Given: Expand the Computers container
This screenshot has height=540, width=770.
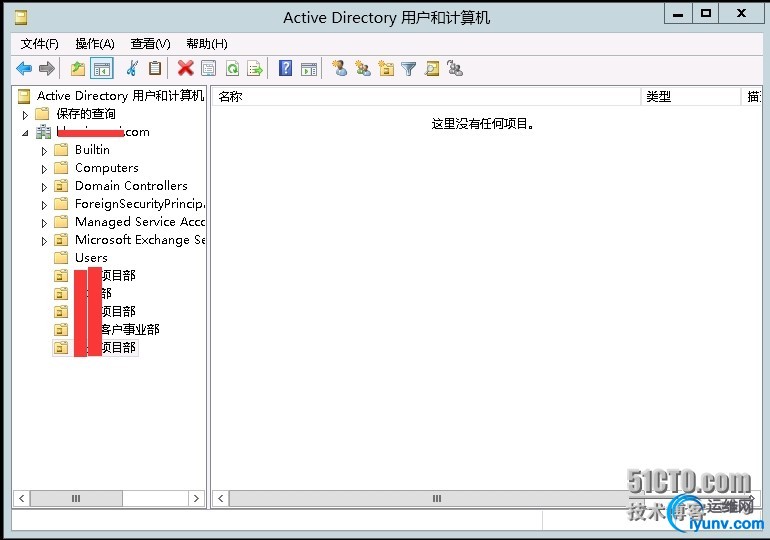Looking at the screenshot, I should 44,169.
